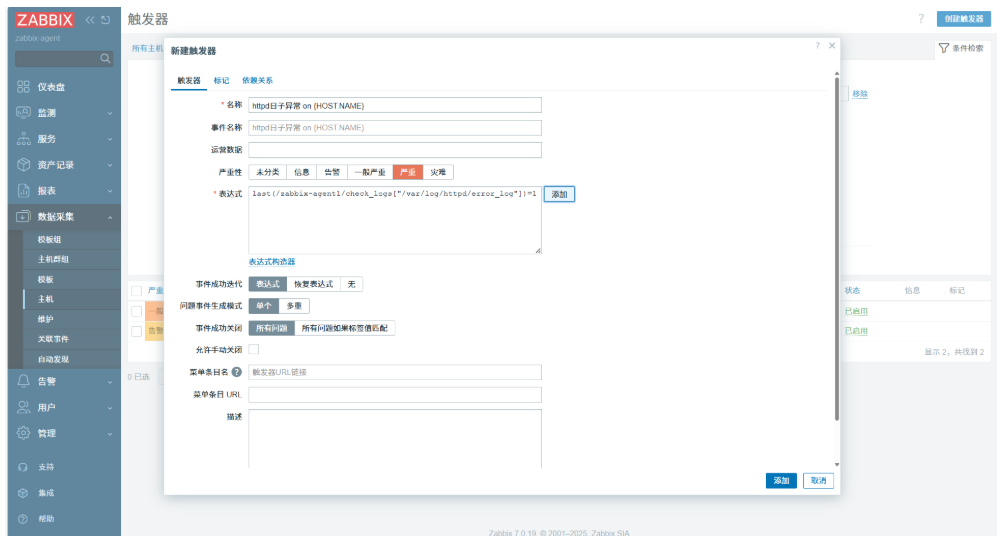
Task: Expand the 告警 menu chevron
Action: pyautogui.click(x=110, y=381)
